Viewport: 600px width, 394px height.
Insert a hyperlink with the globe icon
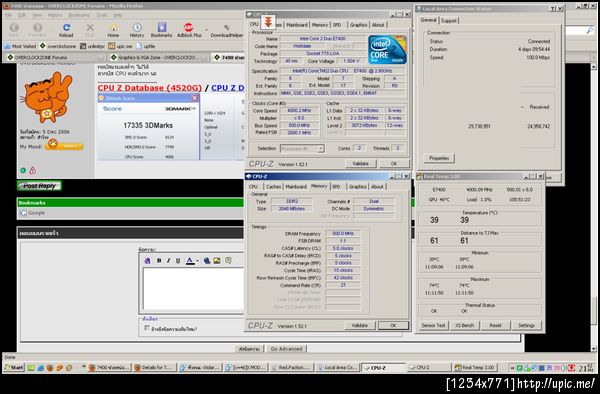207,260
